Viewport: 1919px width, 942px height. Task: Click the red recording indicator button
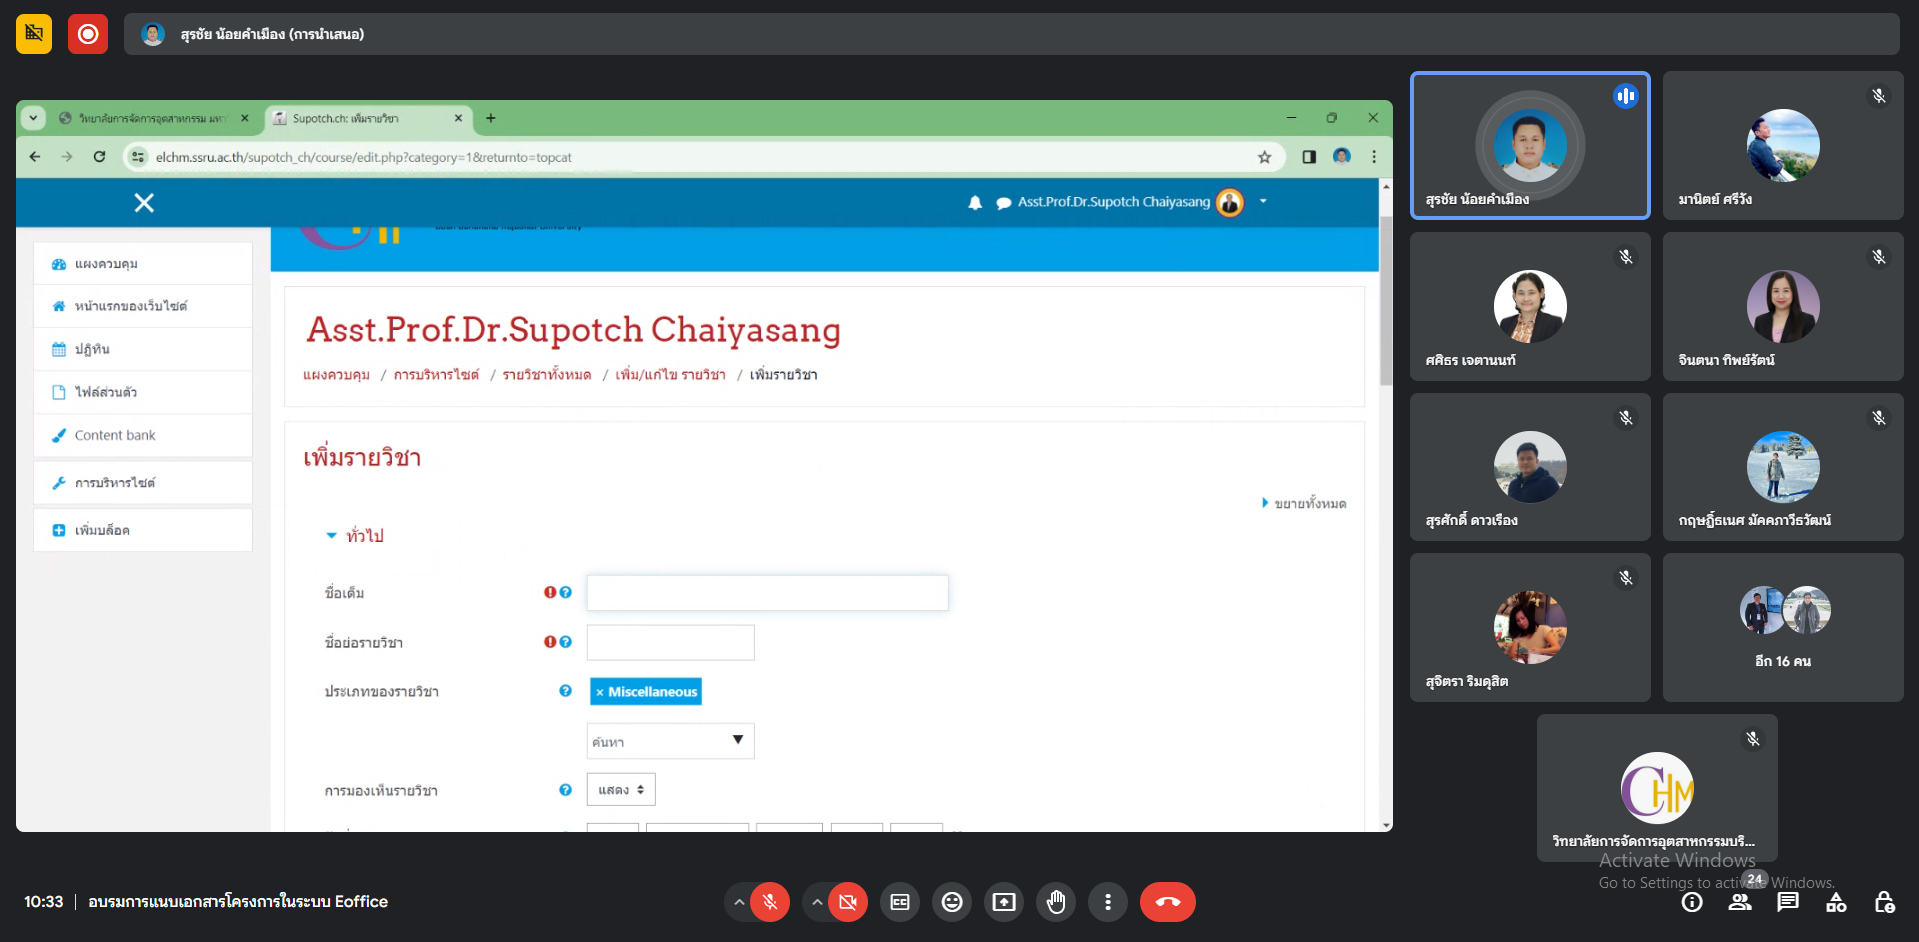(x=88, y=34)
